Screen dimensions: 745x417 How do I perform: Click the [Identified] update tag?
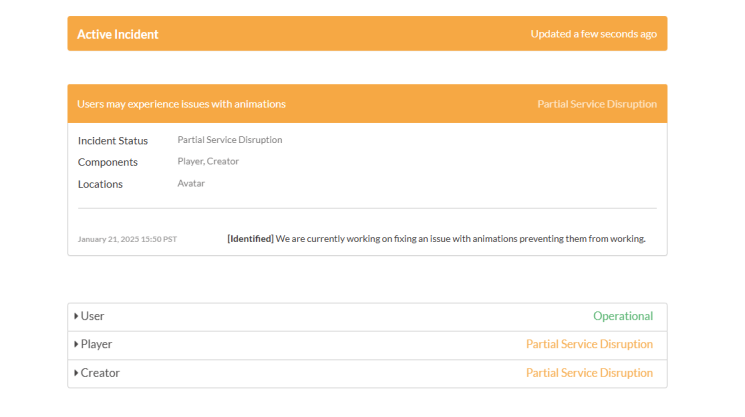tap(250, 238)
